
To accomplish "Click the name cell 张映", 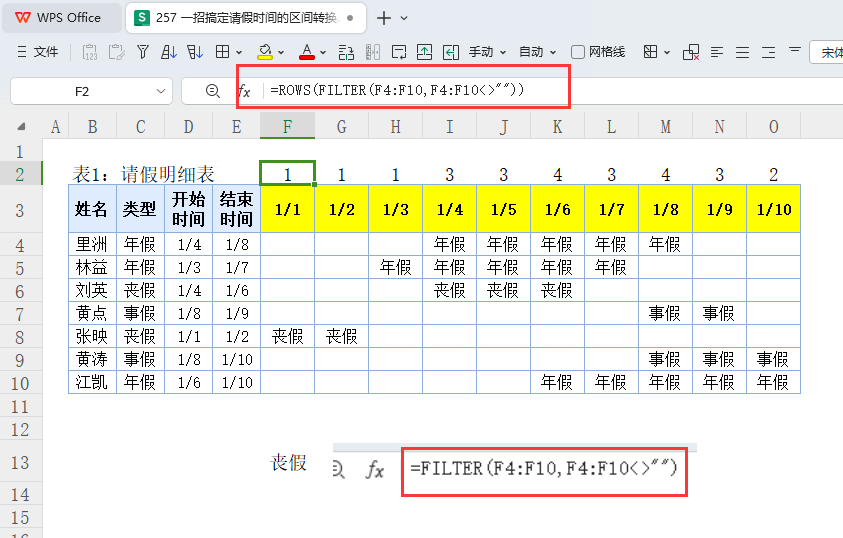I will point(92,336).
